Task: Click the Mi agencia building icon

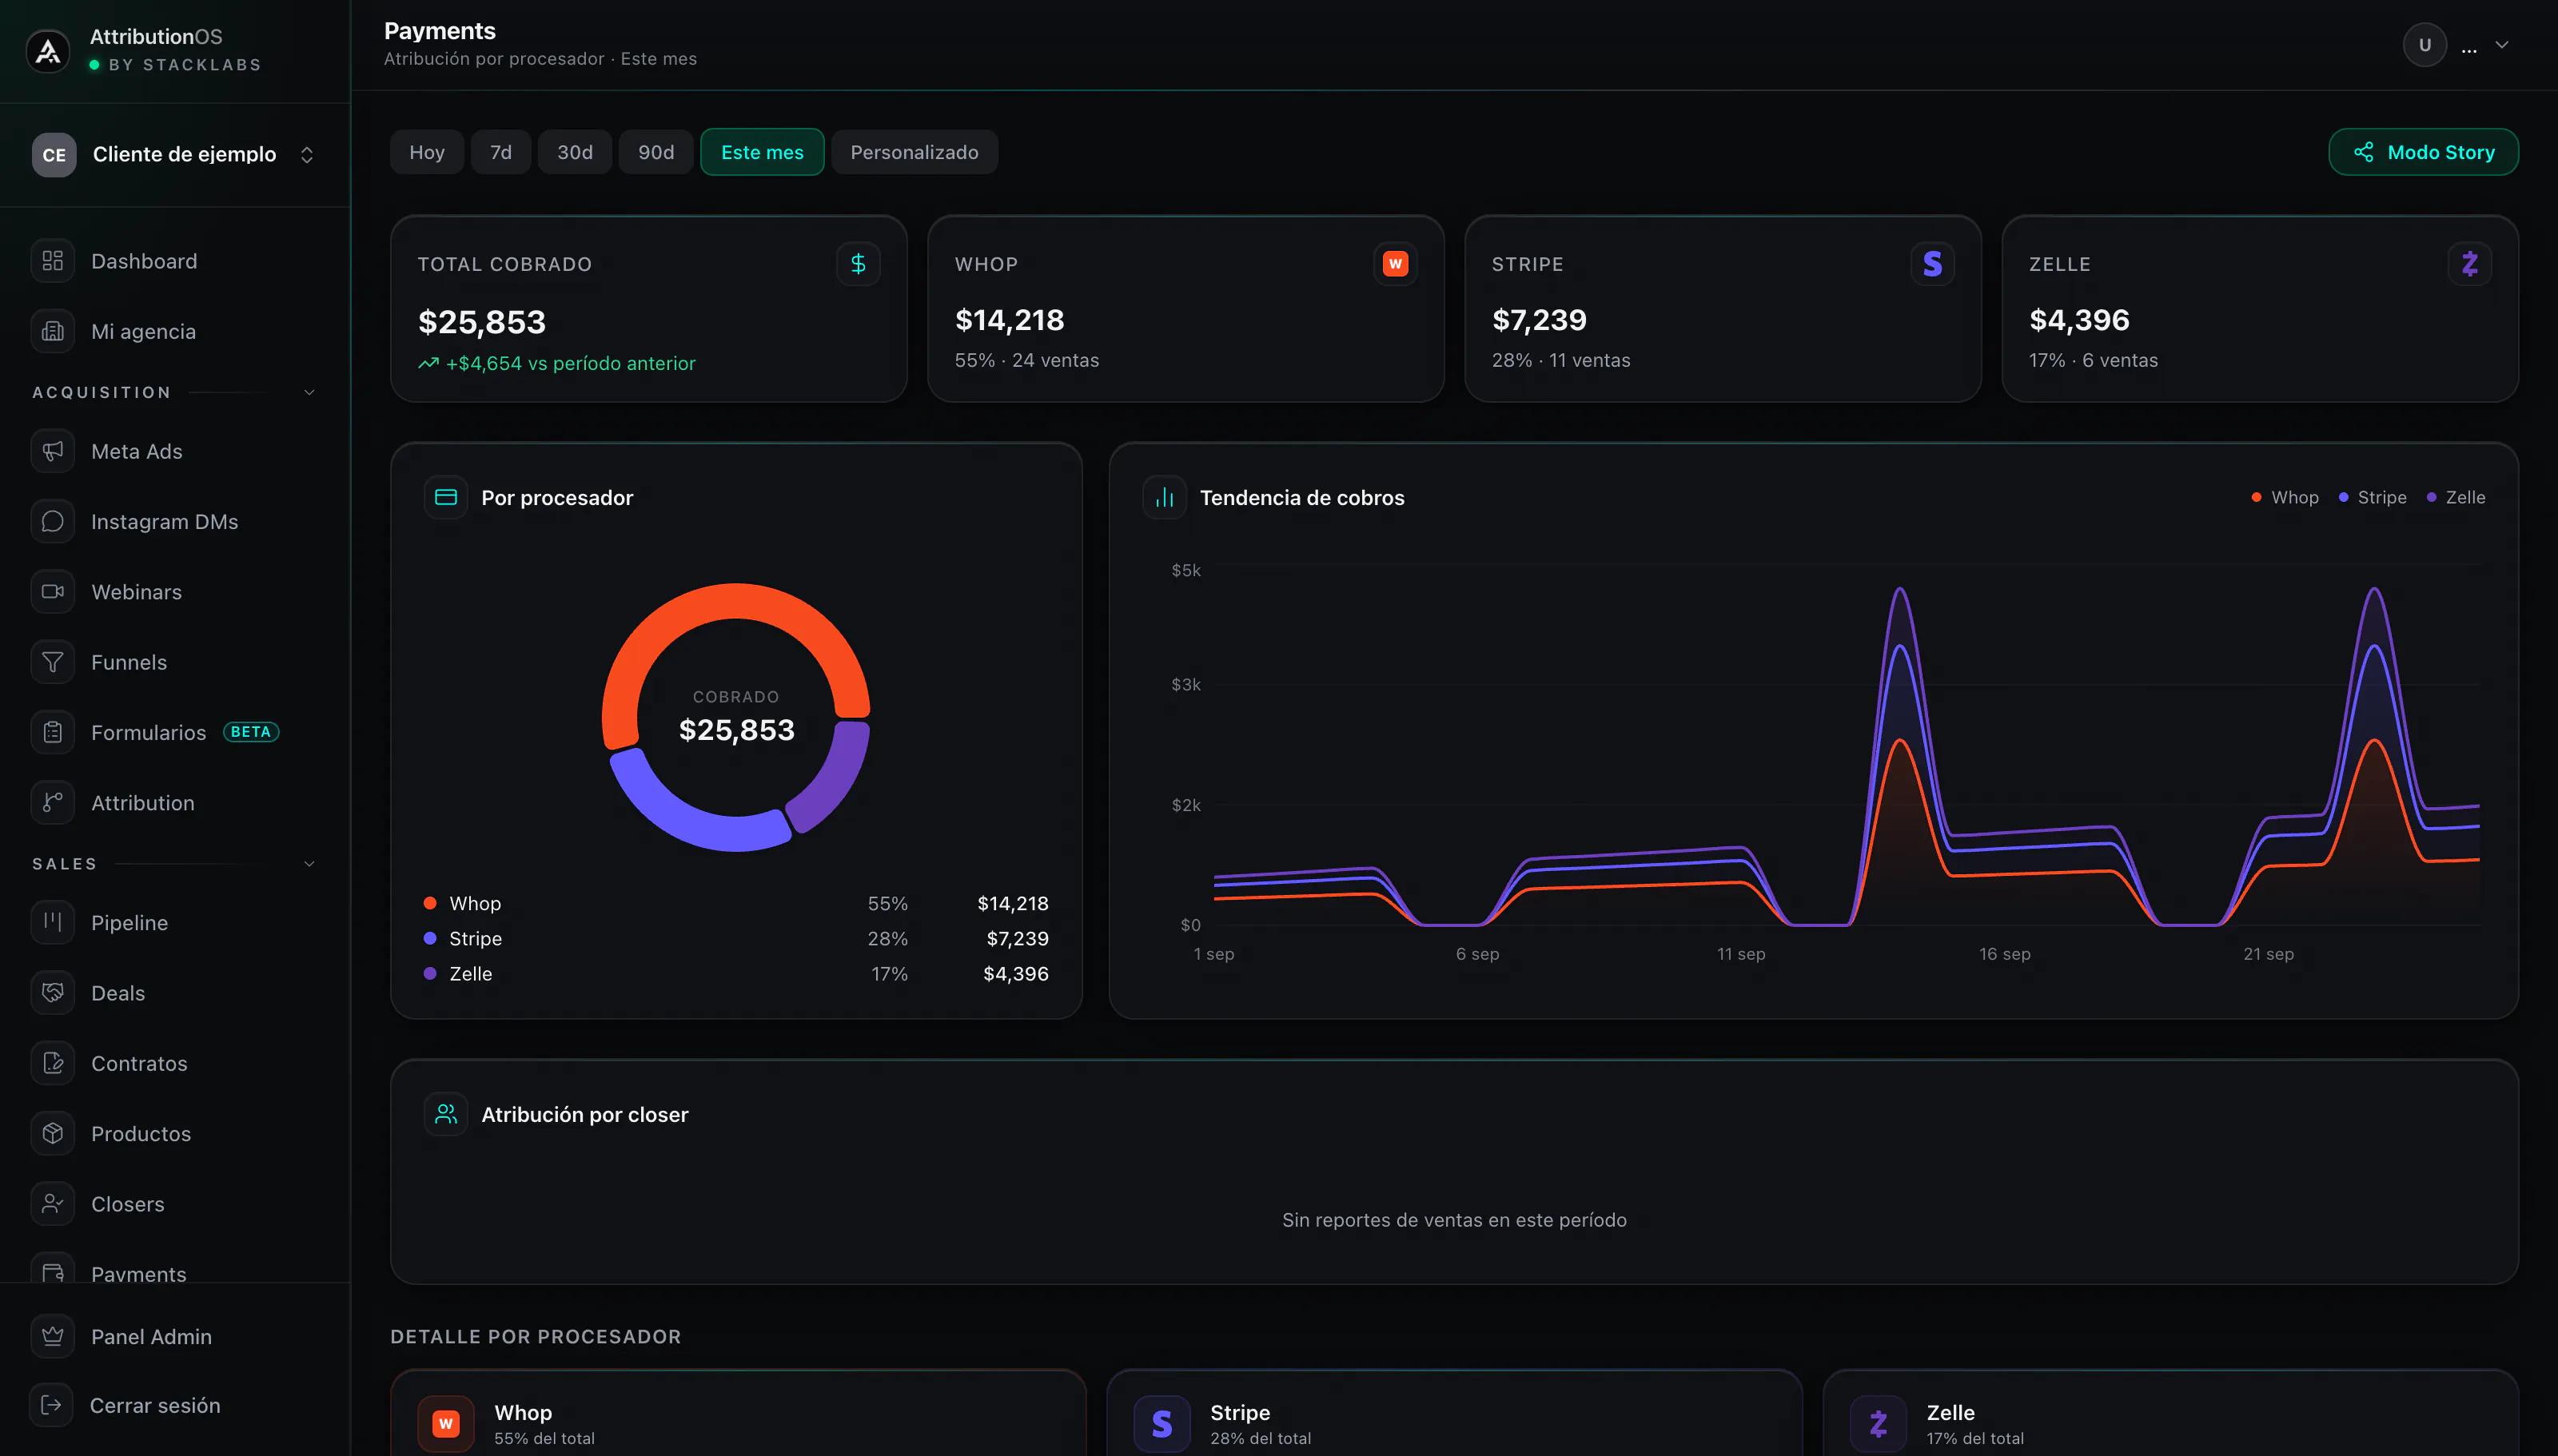Action: pos(53,331)
